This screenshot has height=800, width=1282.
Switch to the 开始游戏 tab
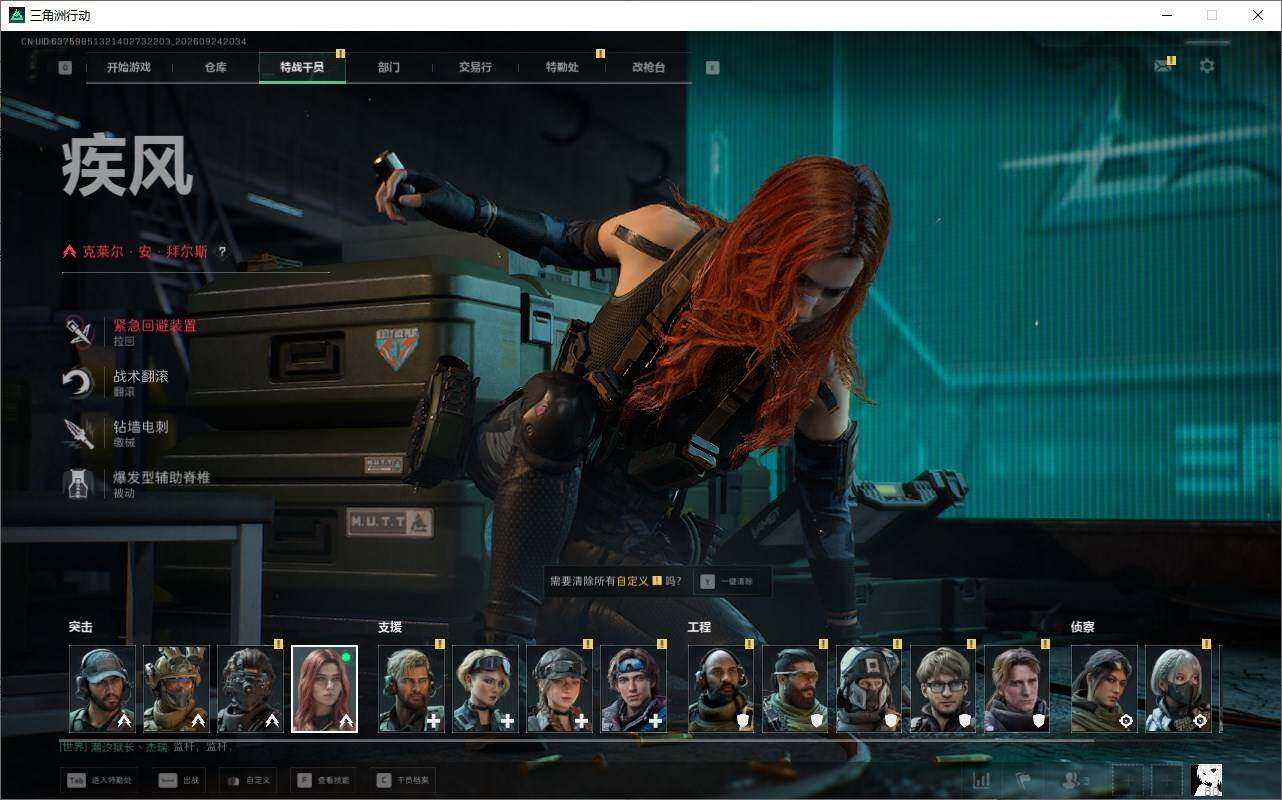129,68
